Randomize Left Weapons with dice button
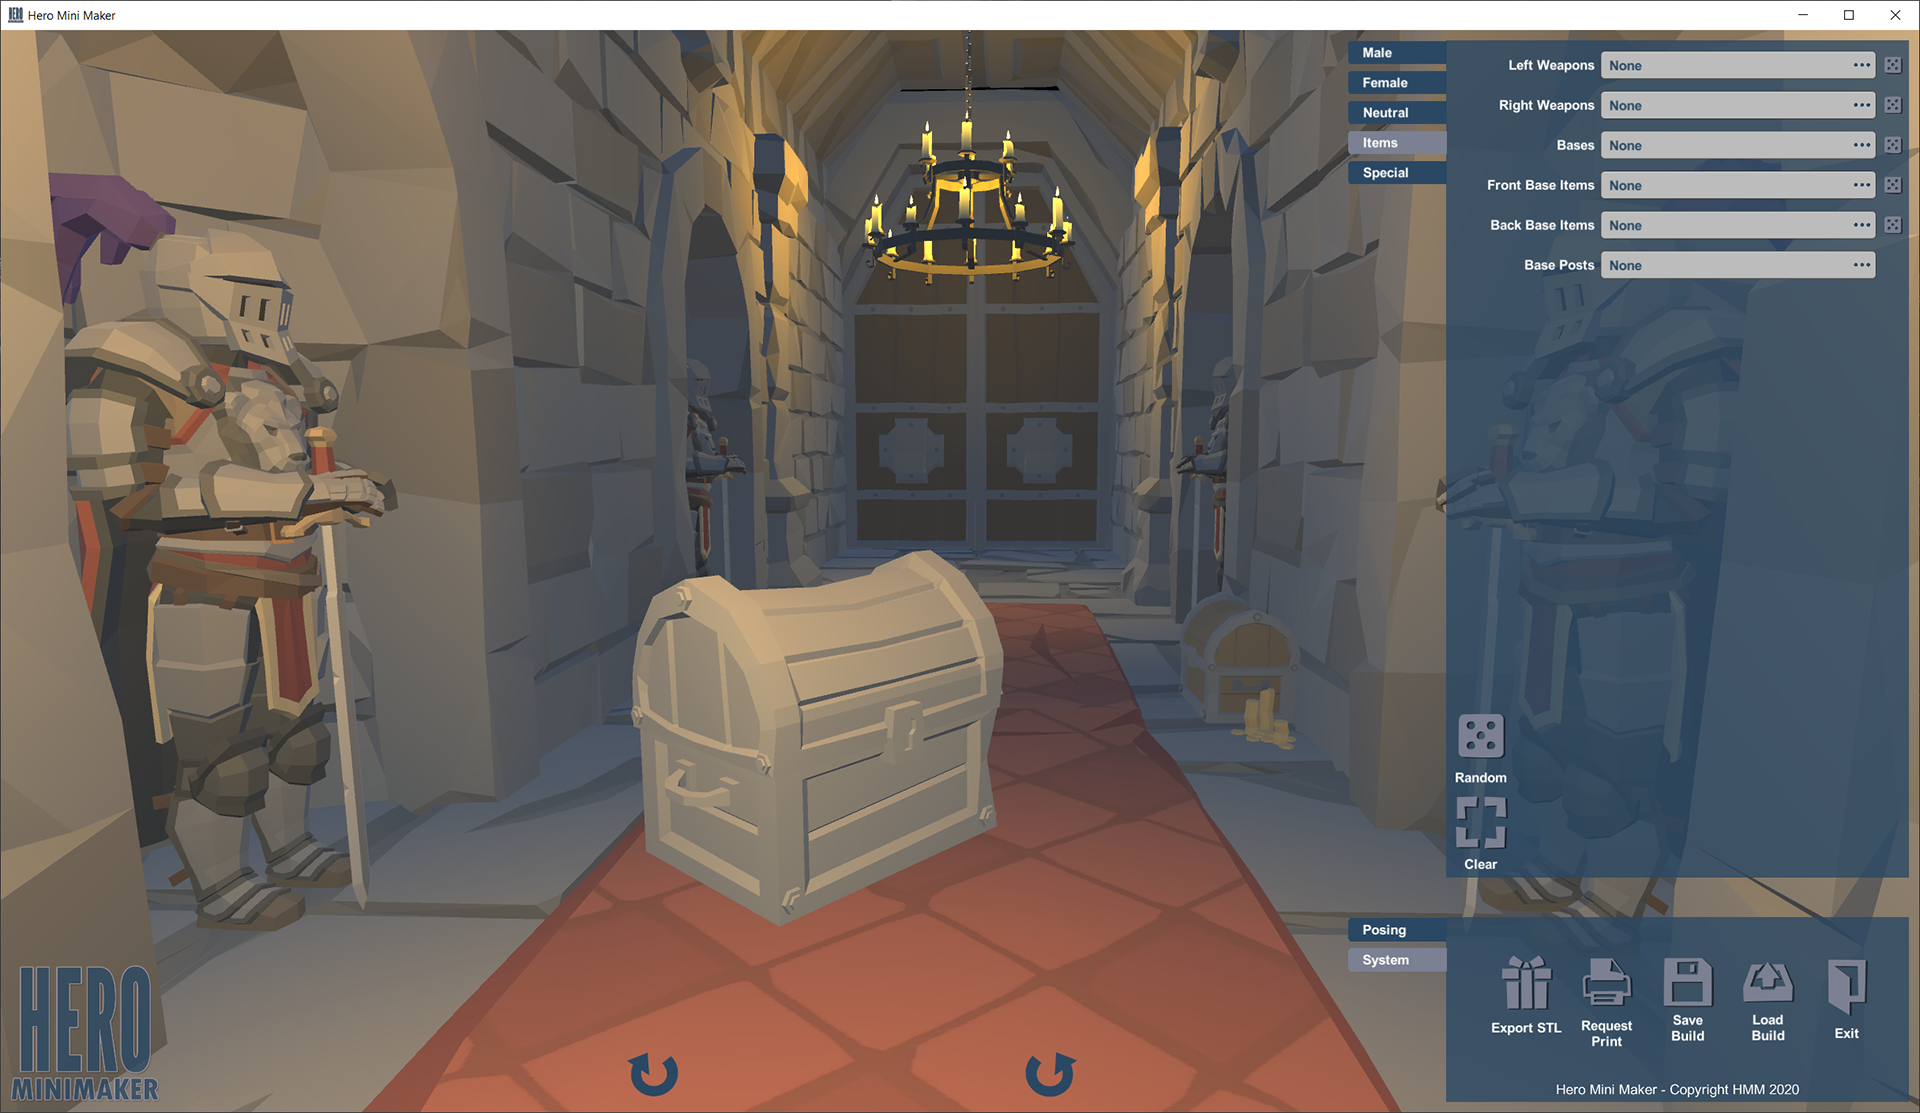Screen dimensions: 1920x1113 pos(1892,65)
